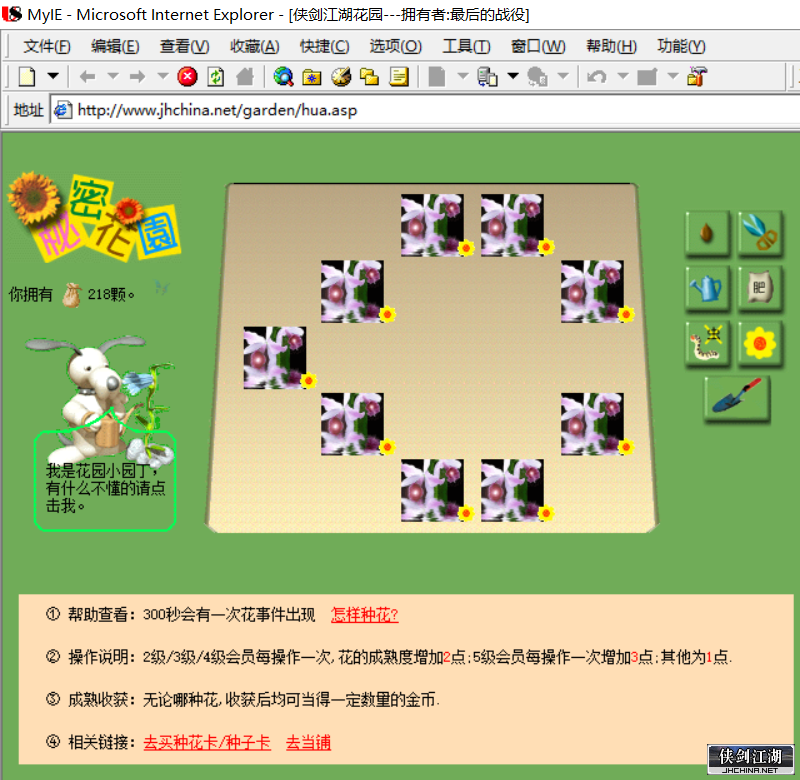Open web search via the globe magnifier icon
This screenshot has height=780, width=800.
pos(283,77)
